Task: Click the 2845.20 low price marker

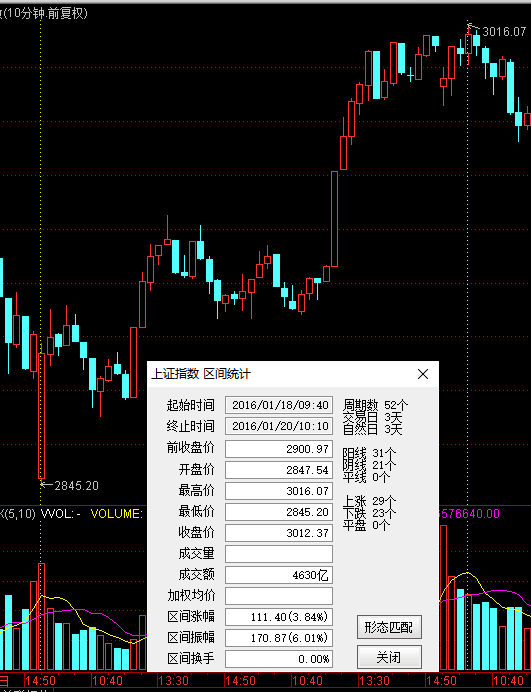Action: [76, 486]
